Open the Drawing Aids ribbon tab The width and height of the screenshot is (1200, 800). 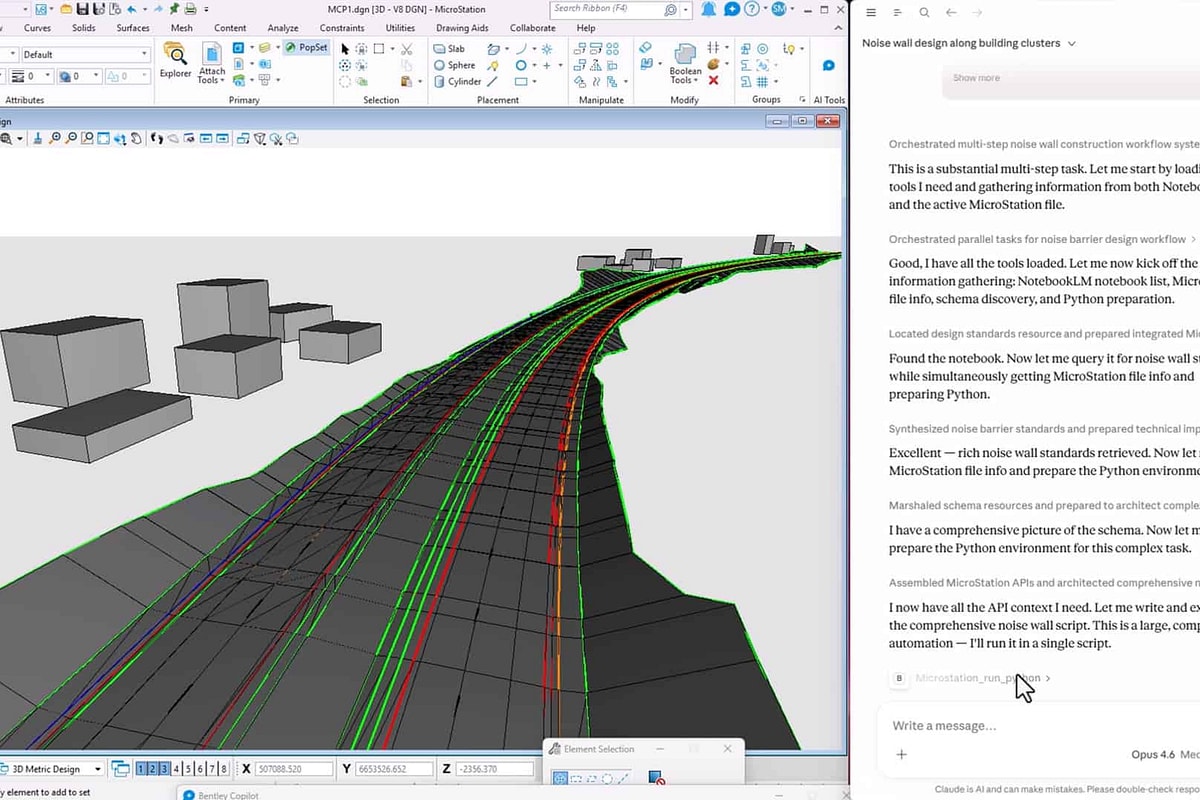pyautogui.click(x=462, y=28)
